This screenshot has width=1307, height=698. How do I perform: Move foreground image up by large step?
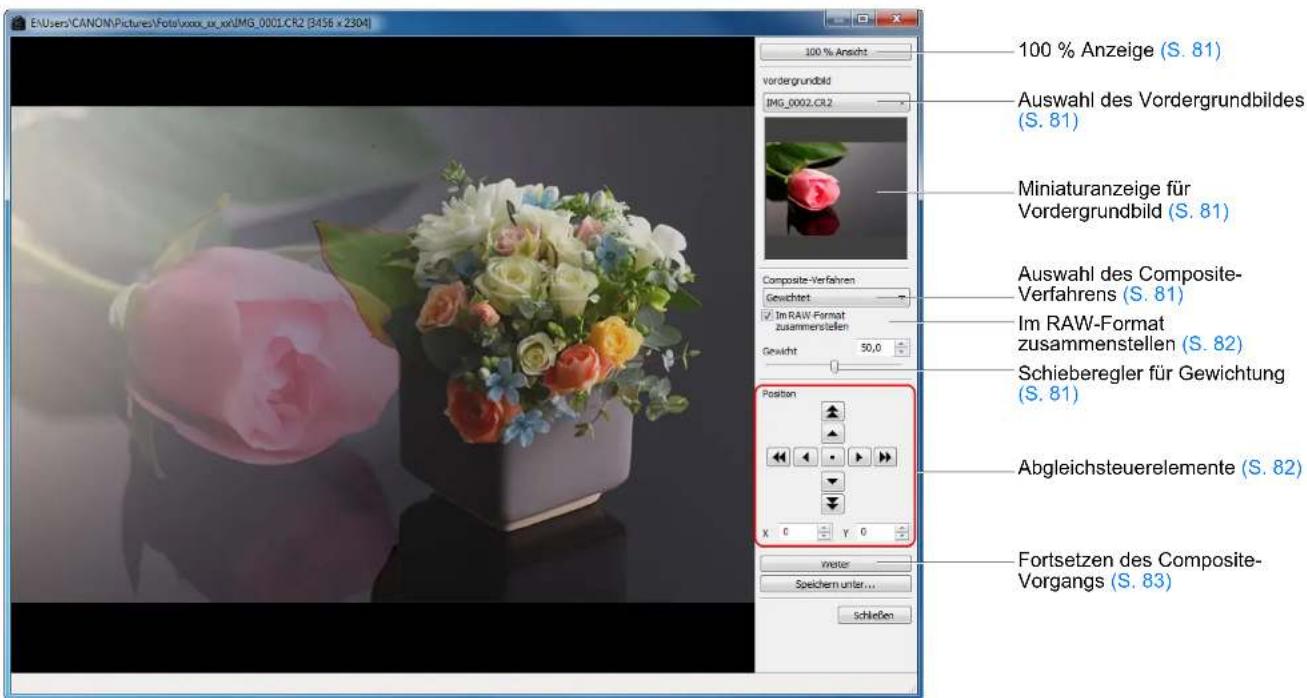point(834,411)
